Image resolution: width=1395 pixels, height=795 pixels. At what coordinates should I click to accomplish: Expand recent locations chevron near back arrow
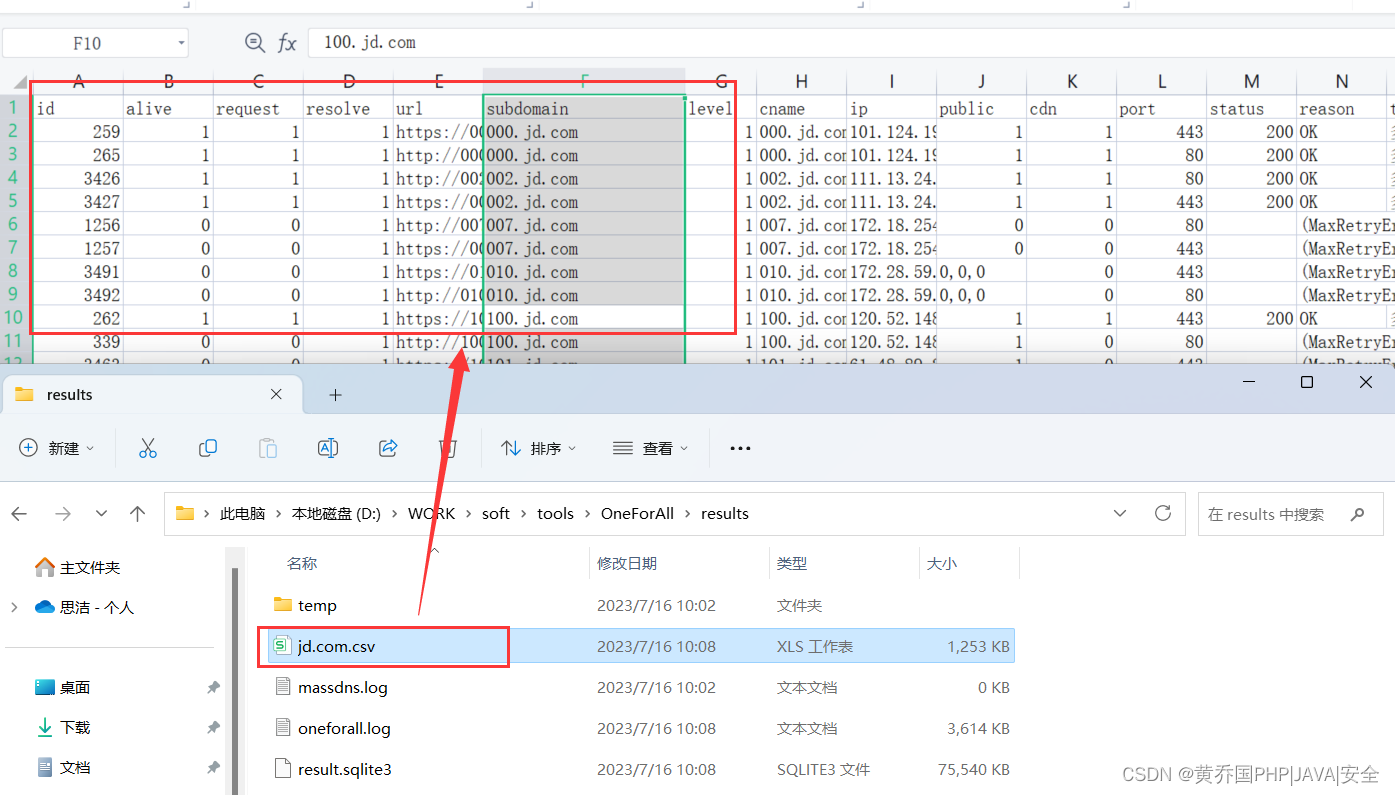pos(101,513)
